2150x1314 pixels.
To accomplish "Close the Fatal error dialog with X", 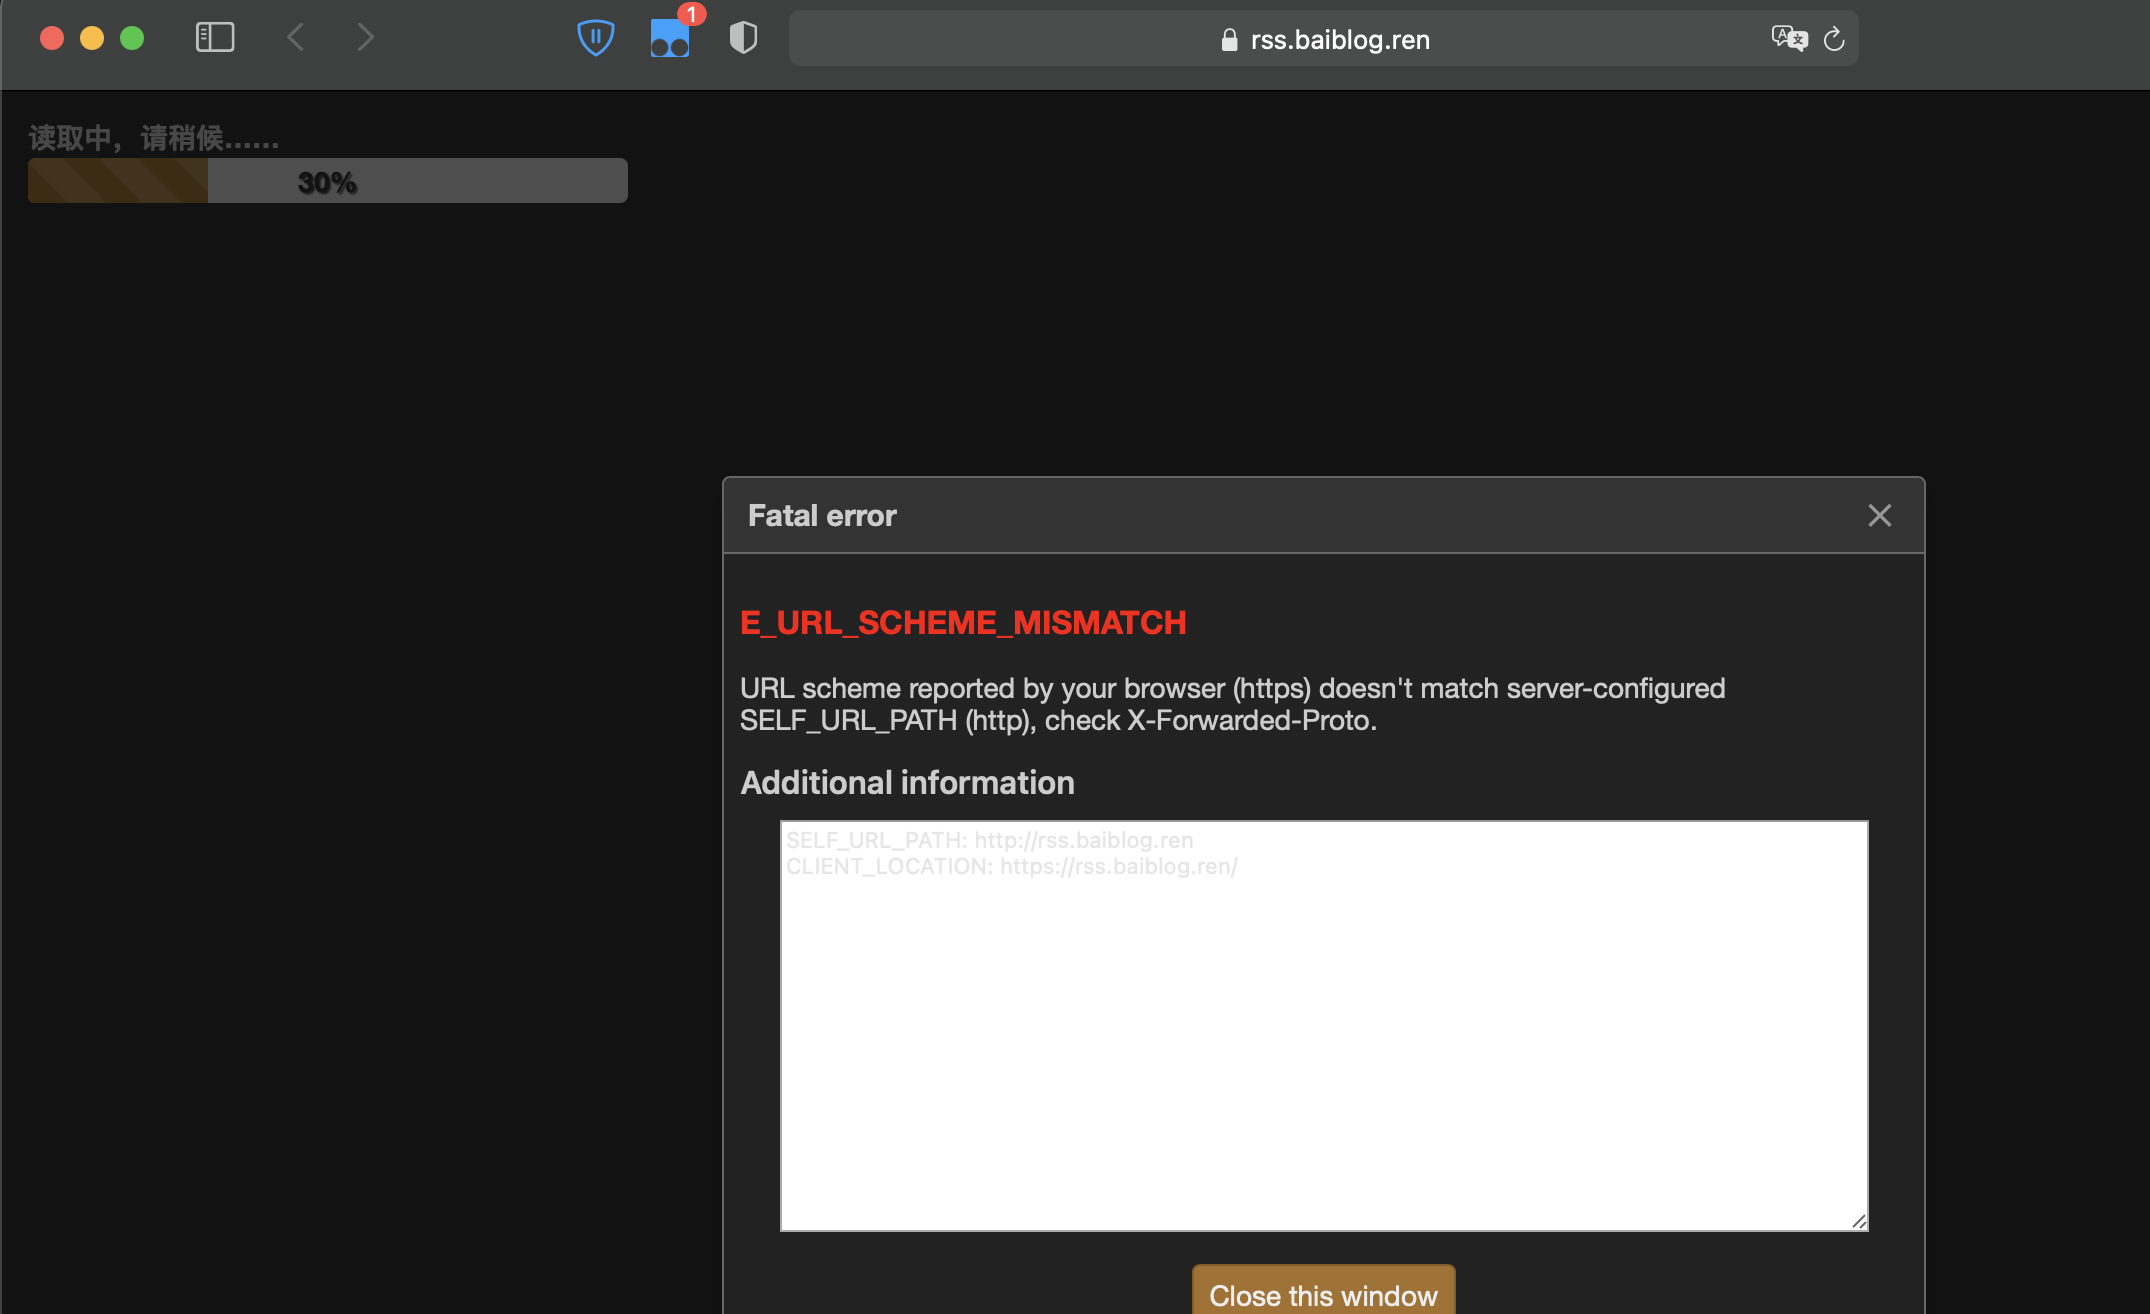I will point(1880,515).
